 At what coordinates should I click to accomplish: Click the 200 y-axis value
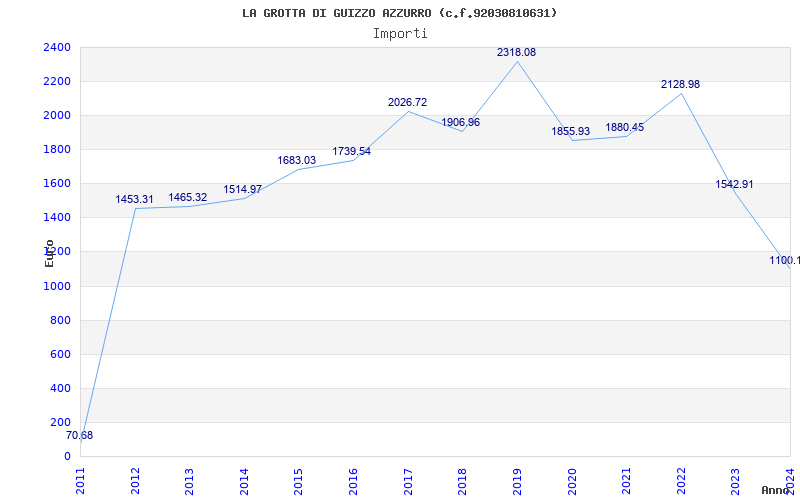click(x=60, y=422)
